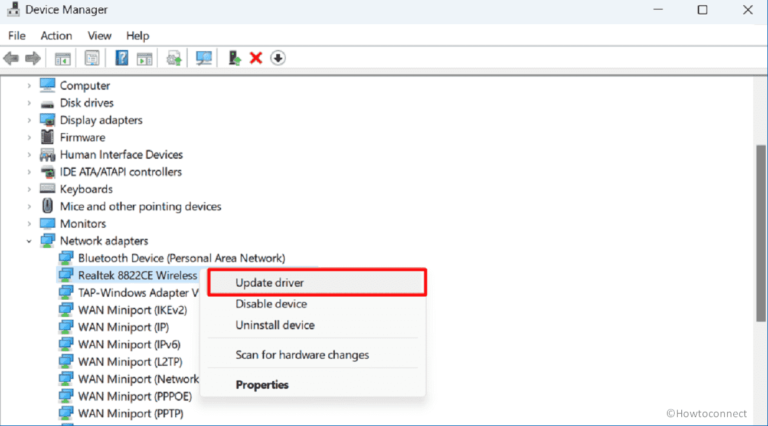Expand Mice and other pointing devices node
Image resolution: width=768 pixels, height=426 pixels.
pos(29,207)
